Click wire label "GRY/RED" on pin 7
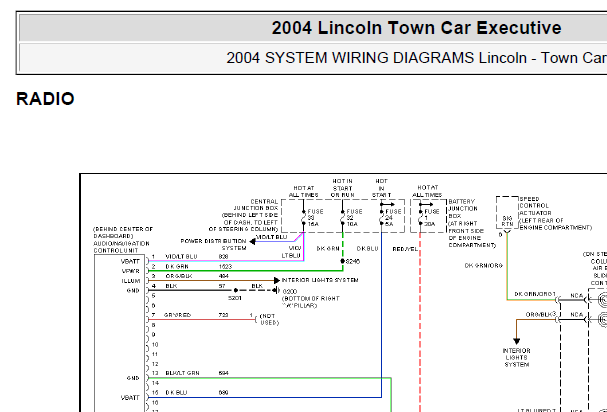Screen dimensions: 607x412 coord(177,315)
